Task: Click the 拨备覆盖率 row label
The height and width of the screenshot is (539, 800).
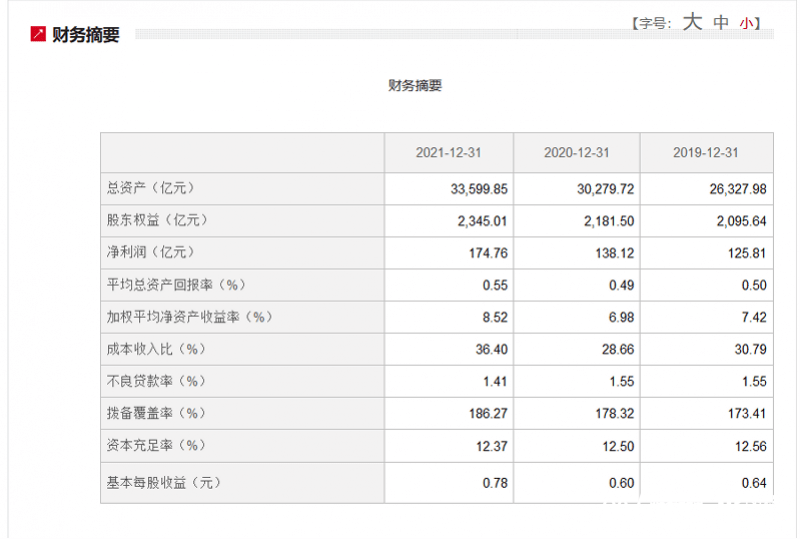Action: point(155,413)
